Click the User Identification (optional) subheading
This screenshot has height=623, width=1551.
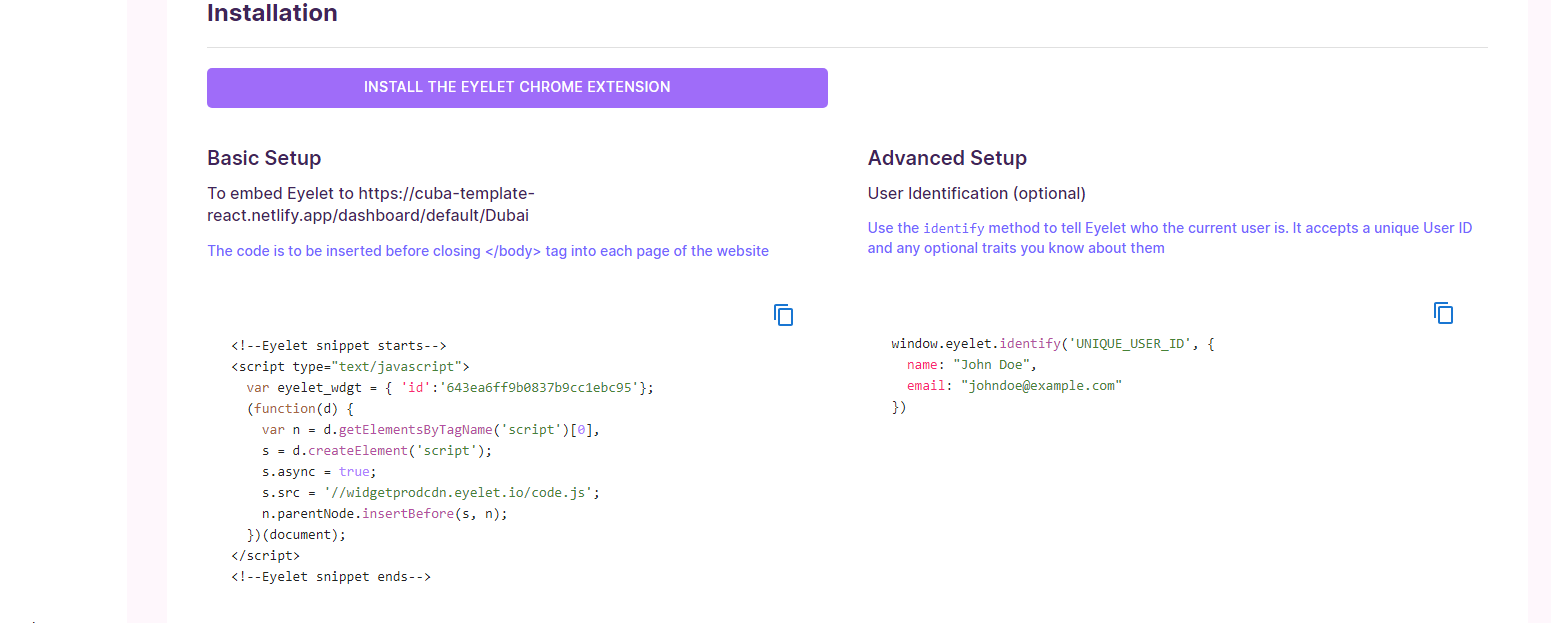(x=976, y=193)
